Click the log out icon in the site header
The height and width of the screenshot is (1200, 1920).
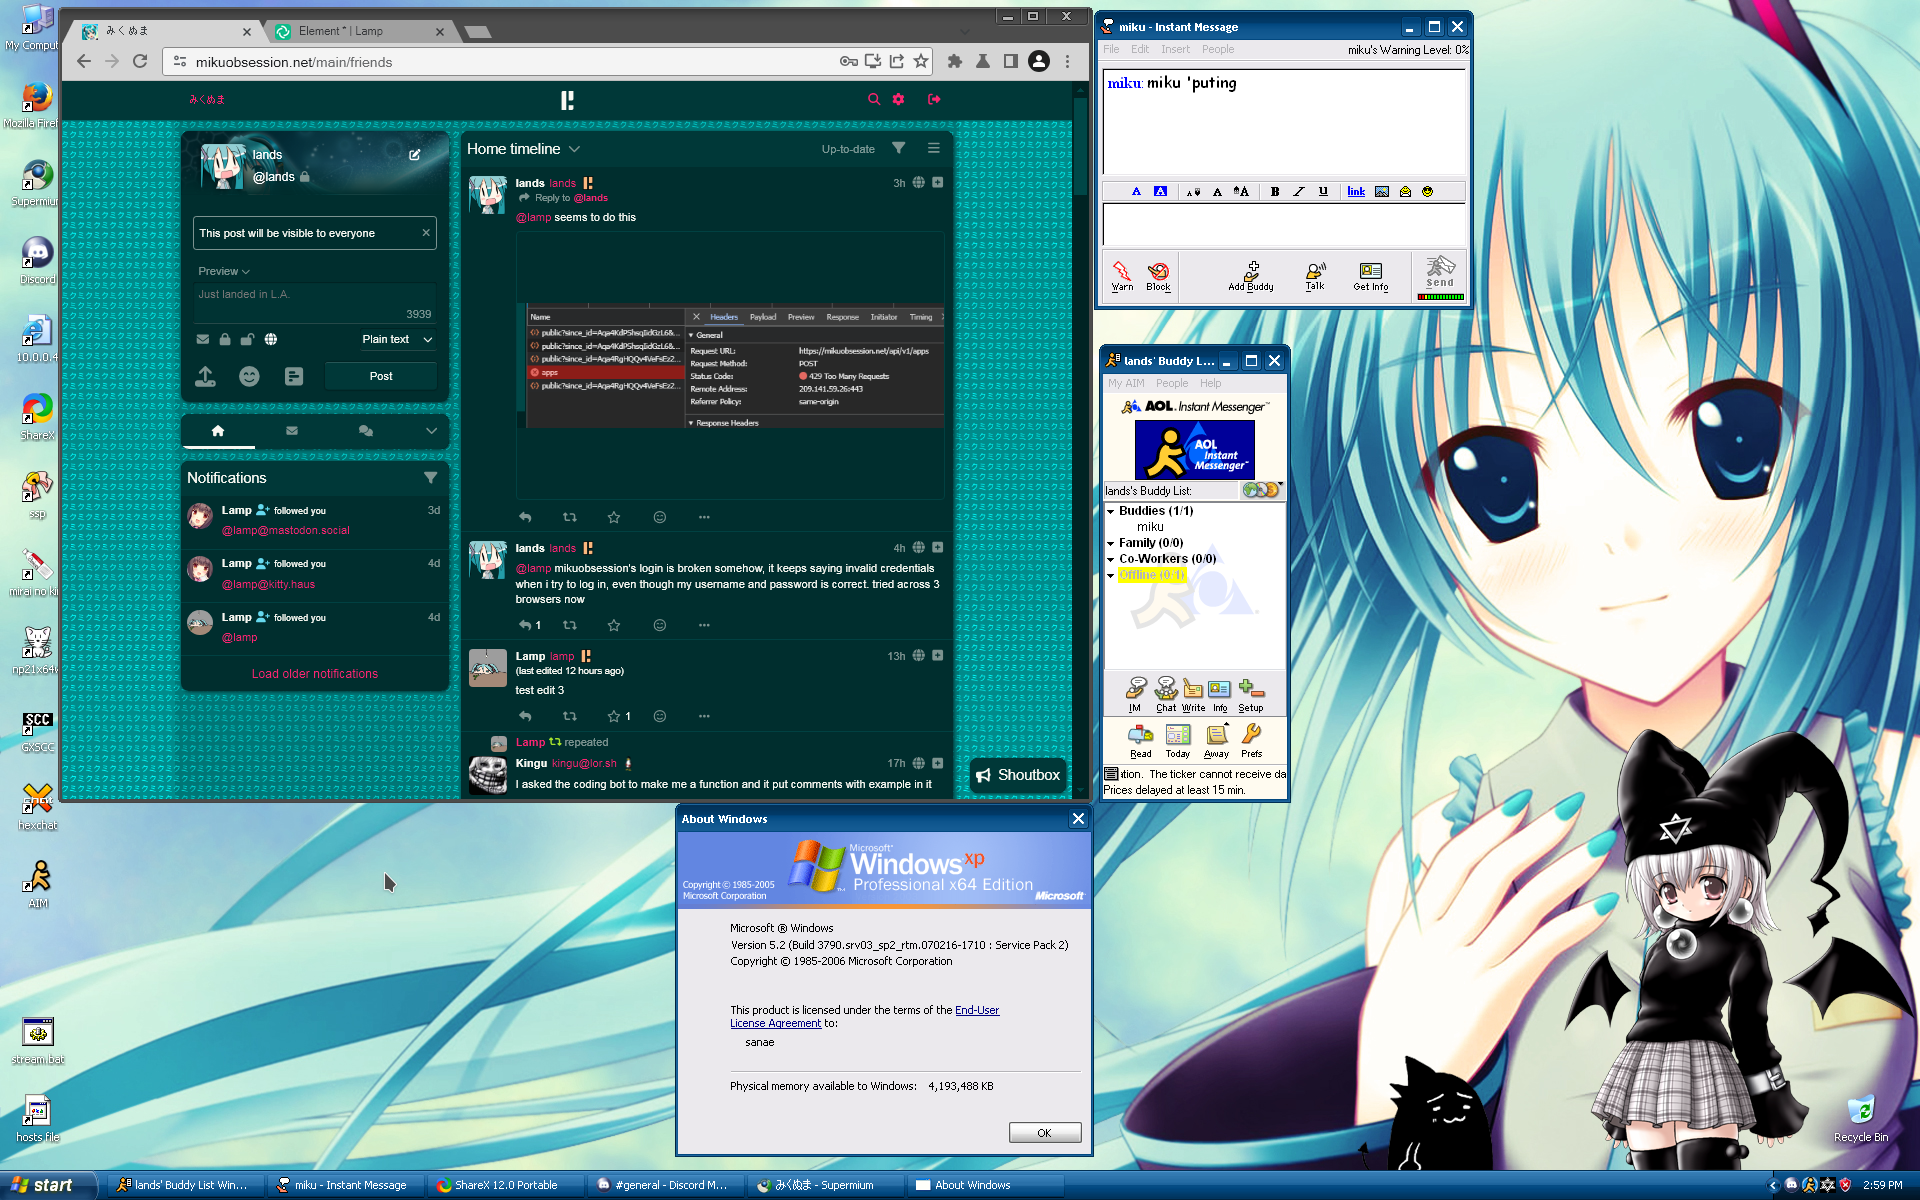[934, 99]
